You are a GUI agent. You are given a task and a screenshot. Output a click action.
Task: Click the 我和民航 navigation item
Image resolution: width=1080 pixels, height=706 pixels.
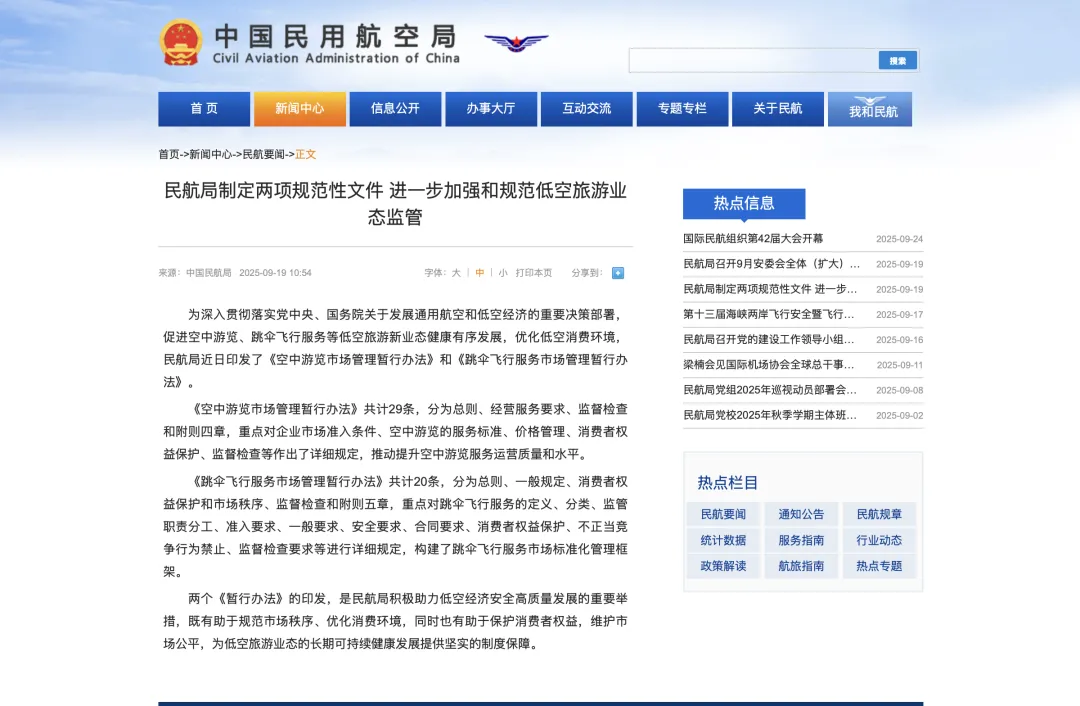[x=870, y=108]
